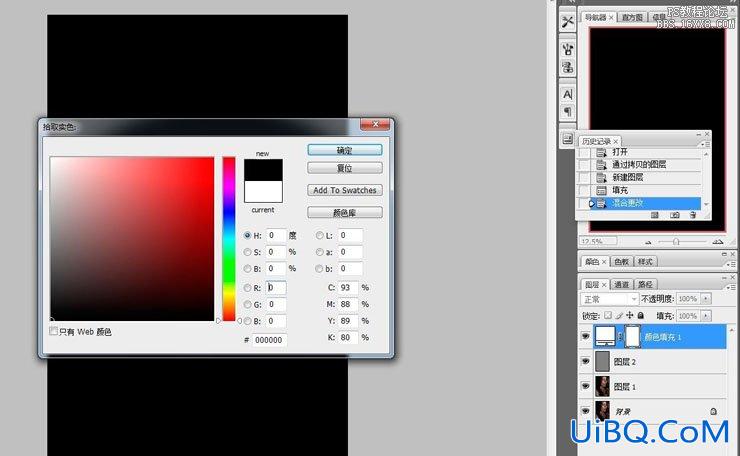Viewport: 740px width, 456px height.
Task: Click the # hex color field
Action: click(x=269, y=340)
